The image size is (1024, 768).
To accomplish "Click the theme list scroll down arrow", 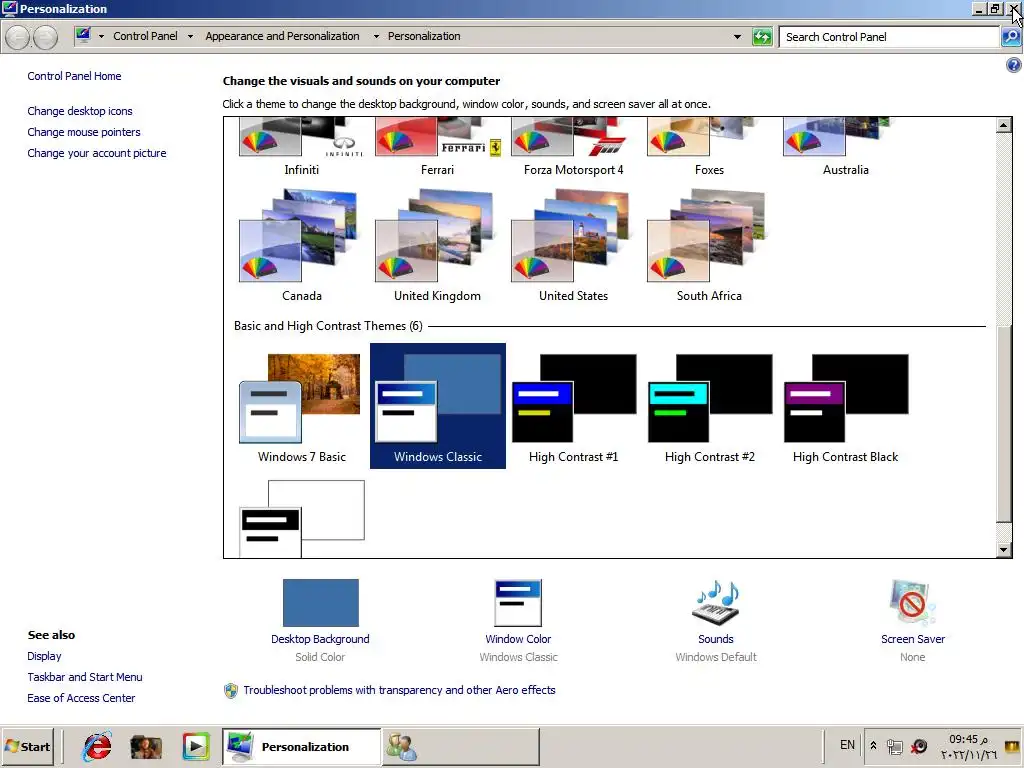I will click(1004, 550).
